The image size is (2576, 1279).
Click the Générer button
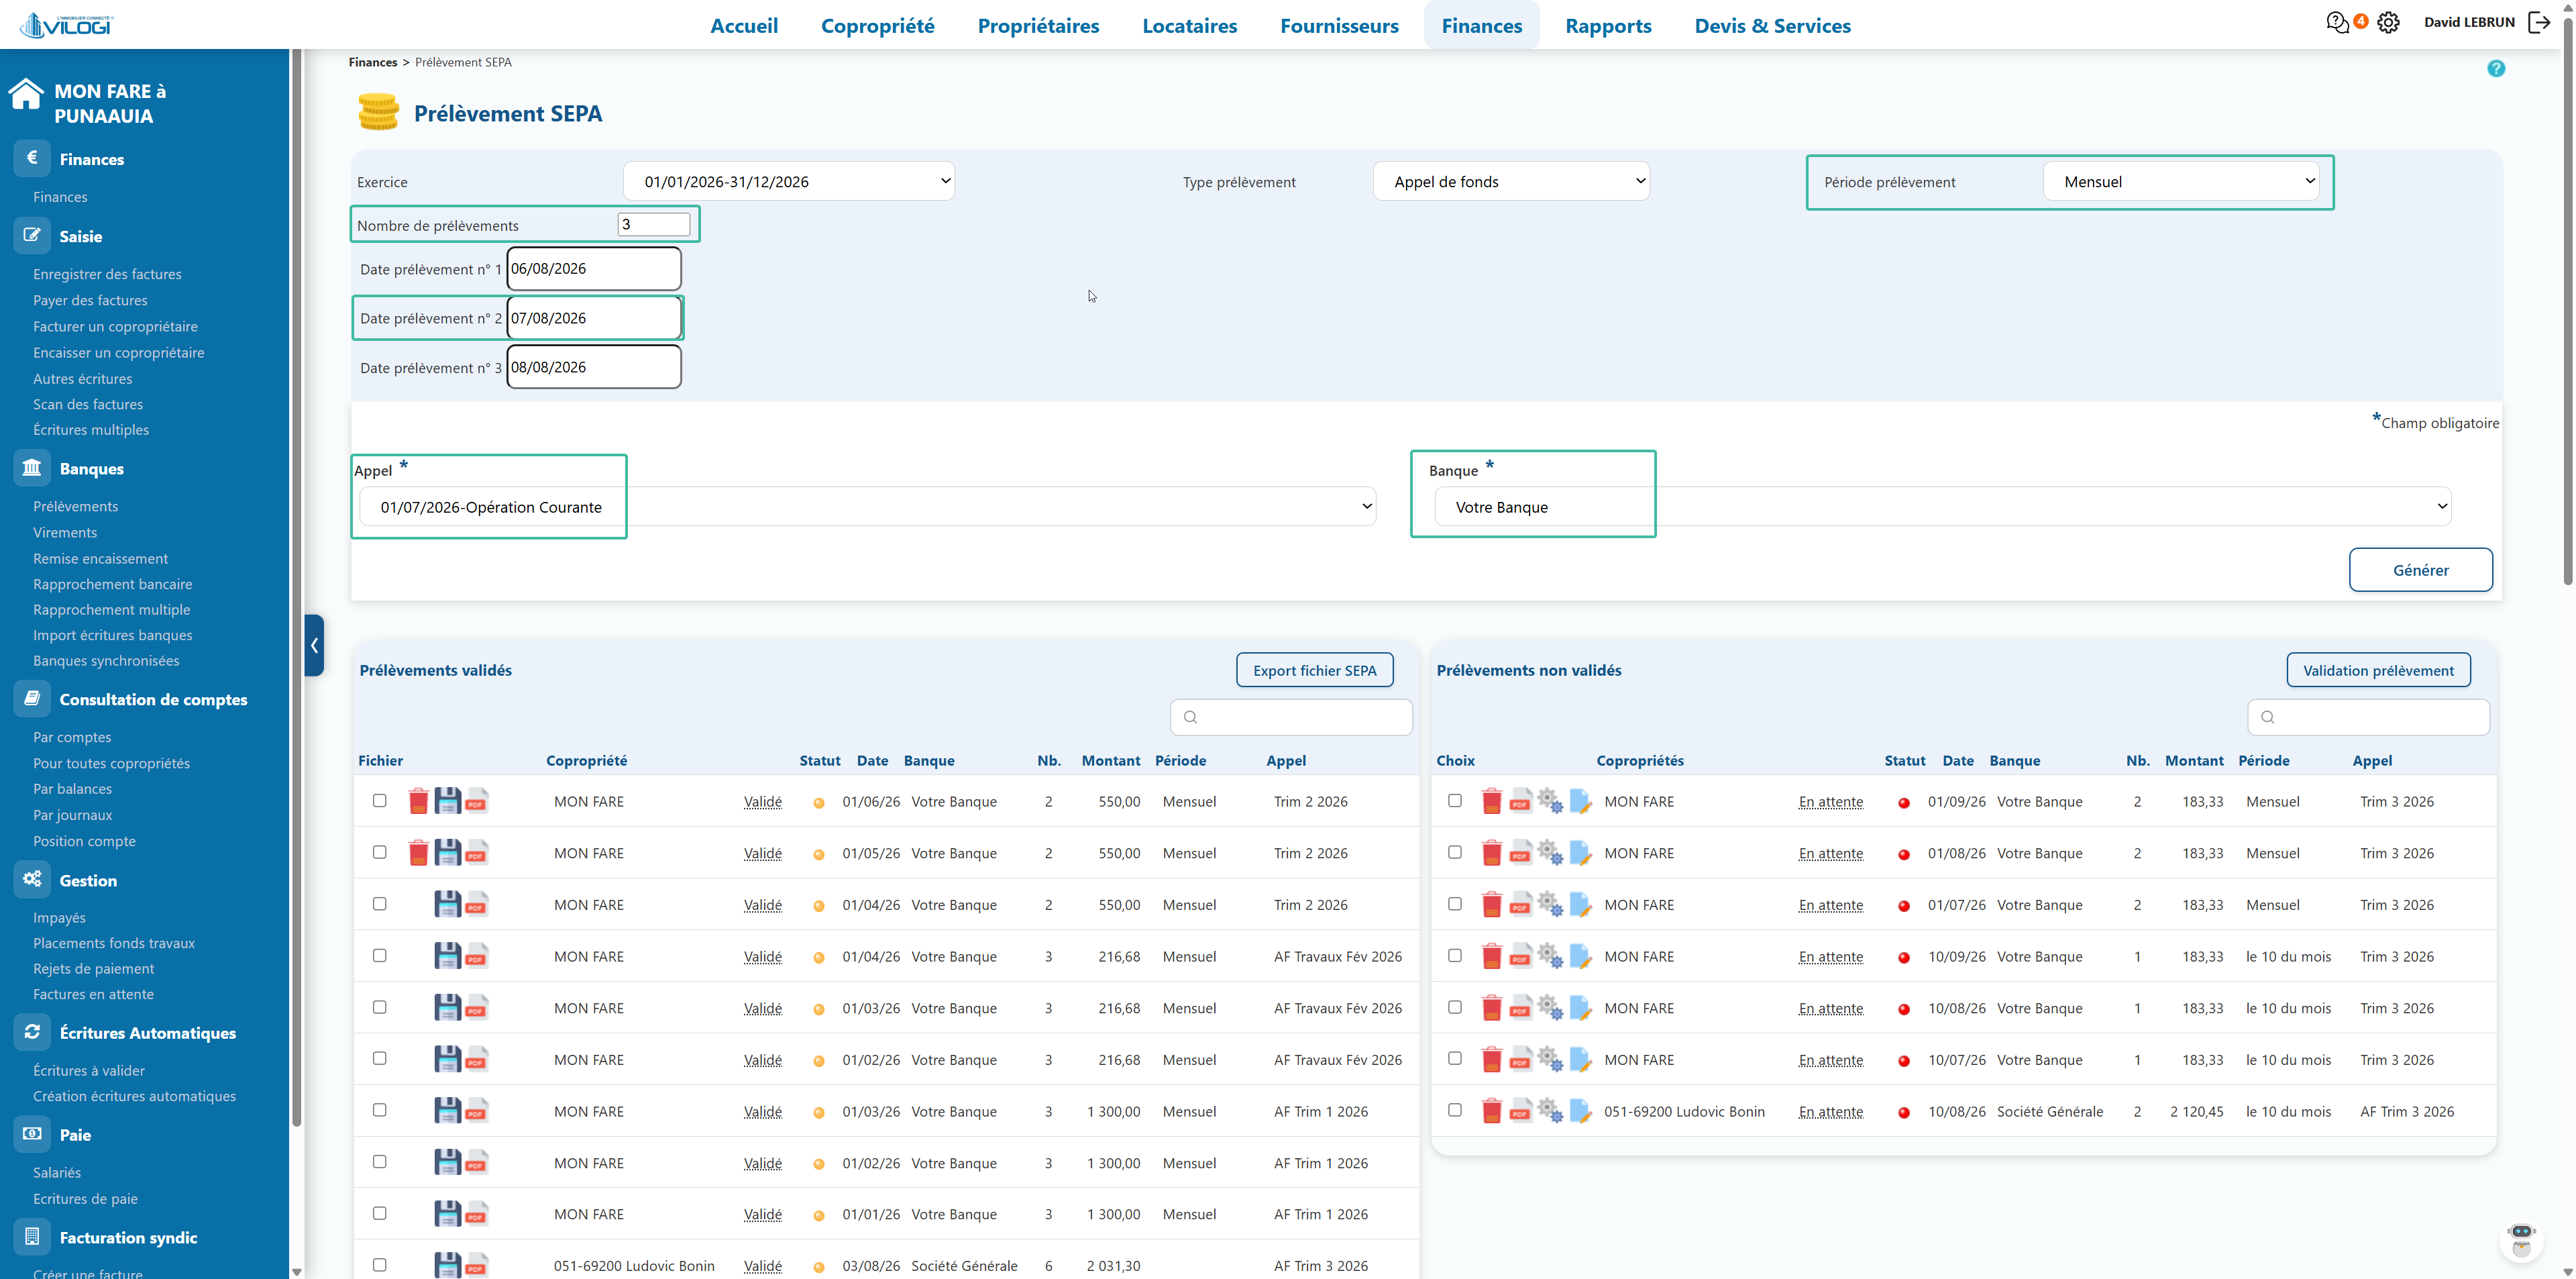pyautogui.click(x=2420, y=570)
